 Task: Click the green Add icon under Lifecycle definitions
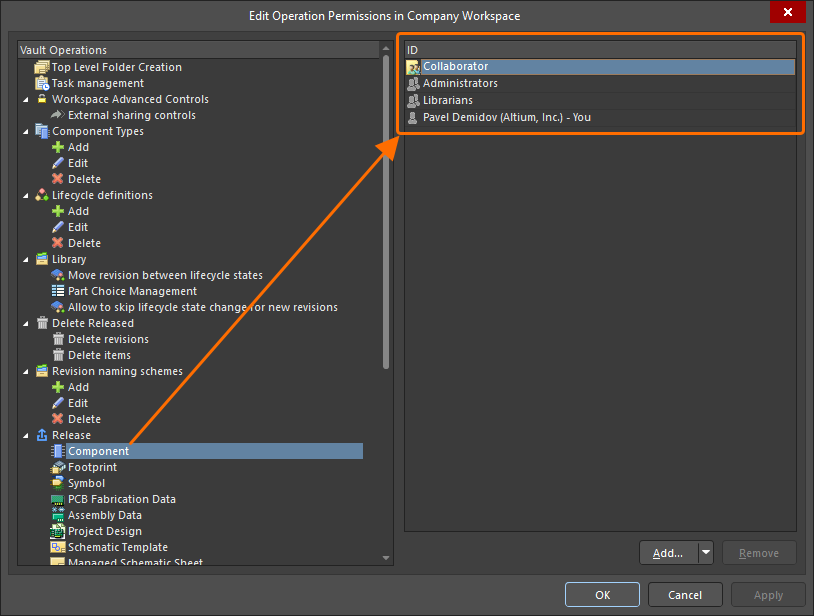(x=58, y=211)
